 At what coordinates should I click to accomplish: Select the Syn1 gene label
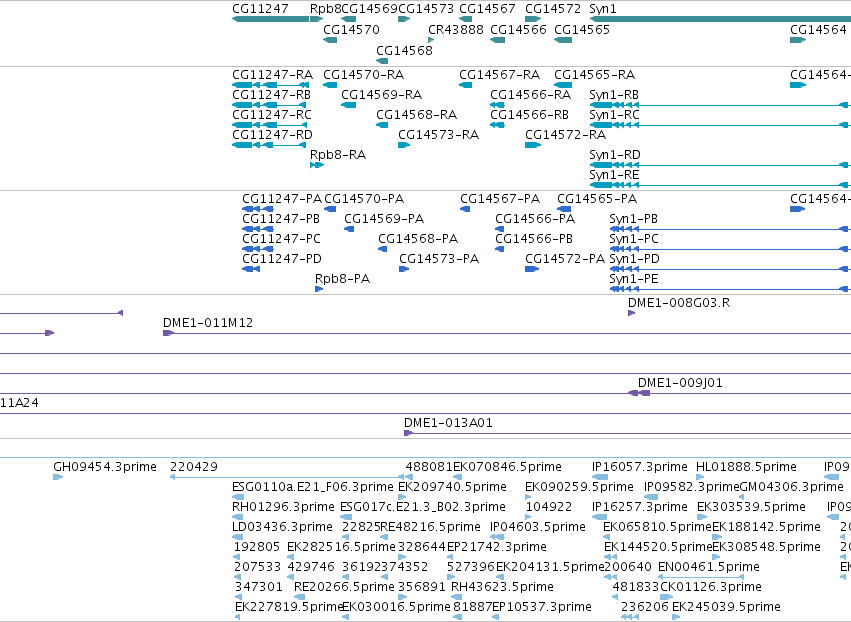coord(602,9)
